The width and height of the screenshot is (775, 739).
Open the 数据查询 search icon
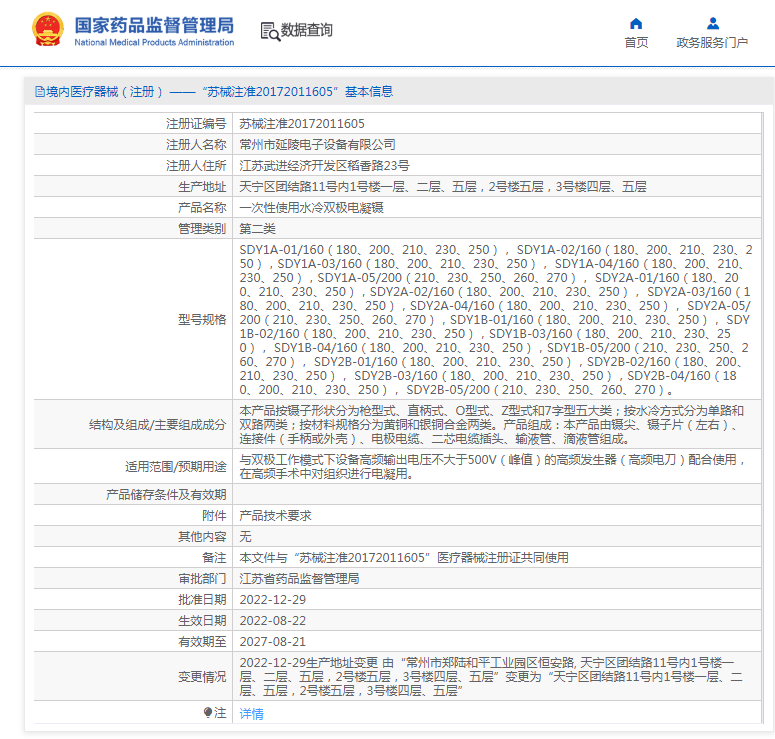click(270, 32)
